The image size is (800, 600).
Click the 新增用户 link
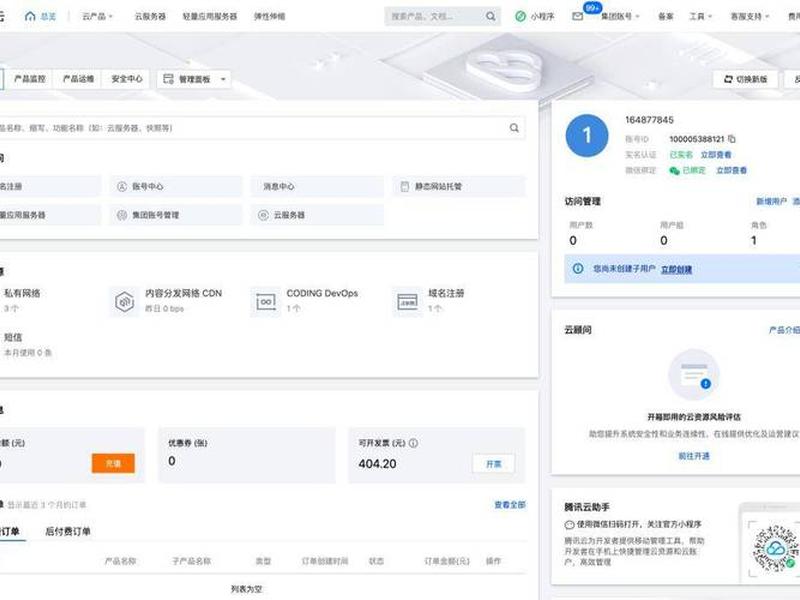coord(771,202)
